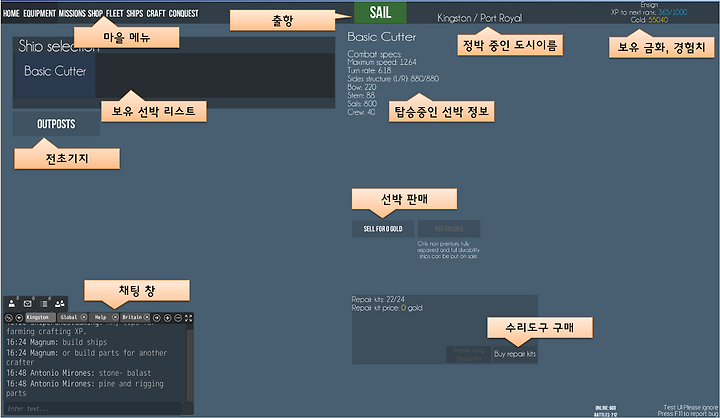
Task: Click the Ensign rank label
Action: click(649, 5)
